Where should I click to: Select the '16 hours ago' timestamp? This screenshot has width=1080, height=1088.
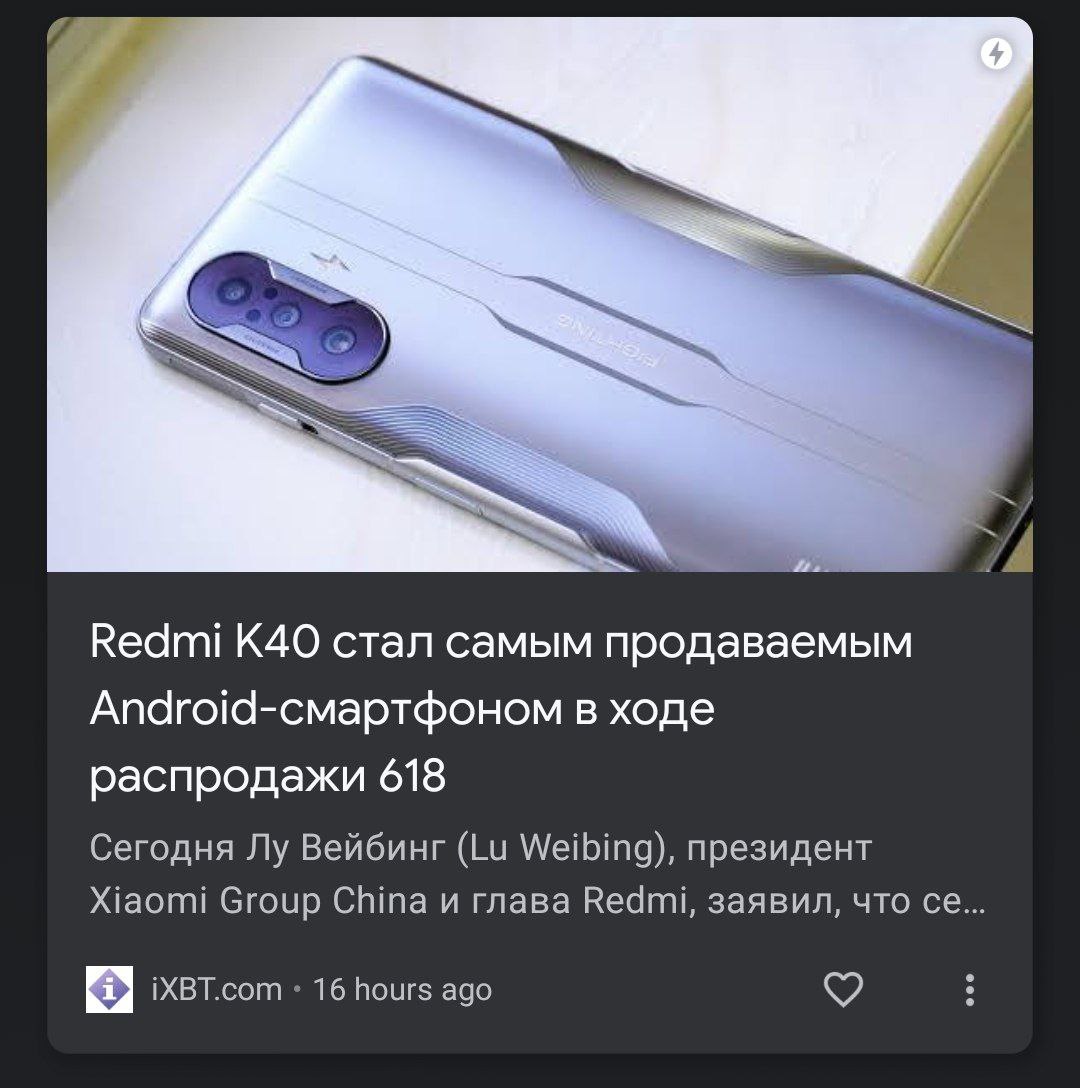pos(403,989)
